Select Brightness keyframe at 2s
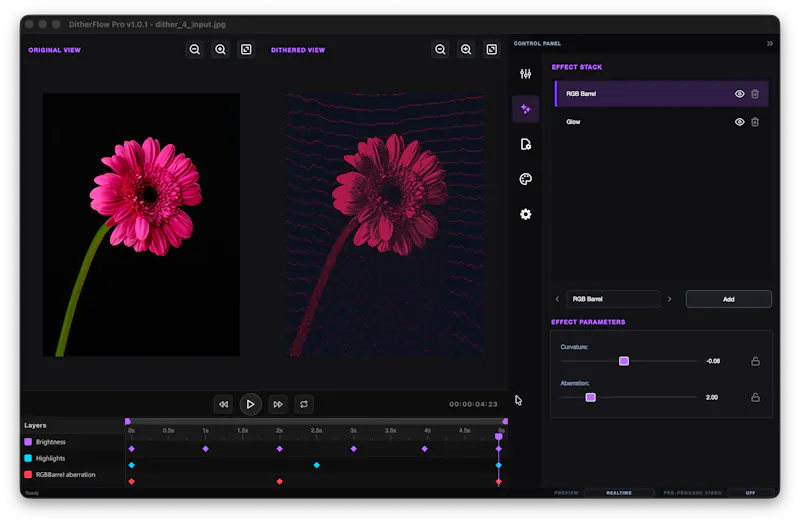 click(x=280, y=449)
